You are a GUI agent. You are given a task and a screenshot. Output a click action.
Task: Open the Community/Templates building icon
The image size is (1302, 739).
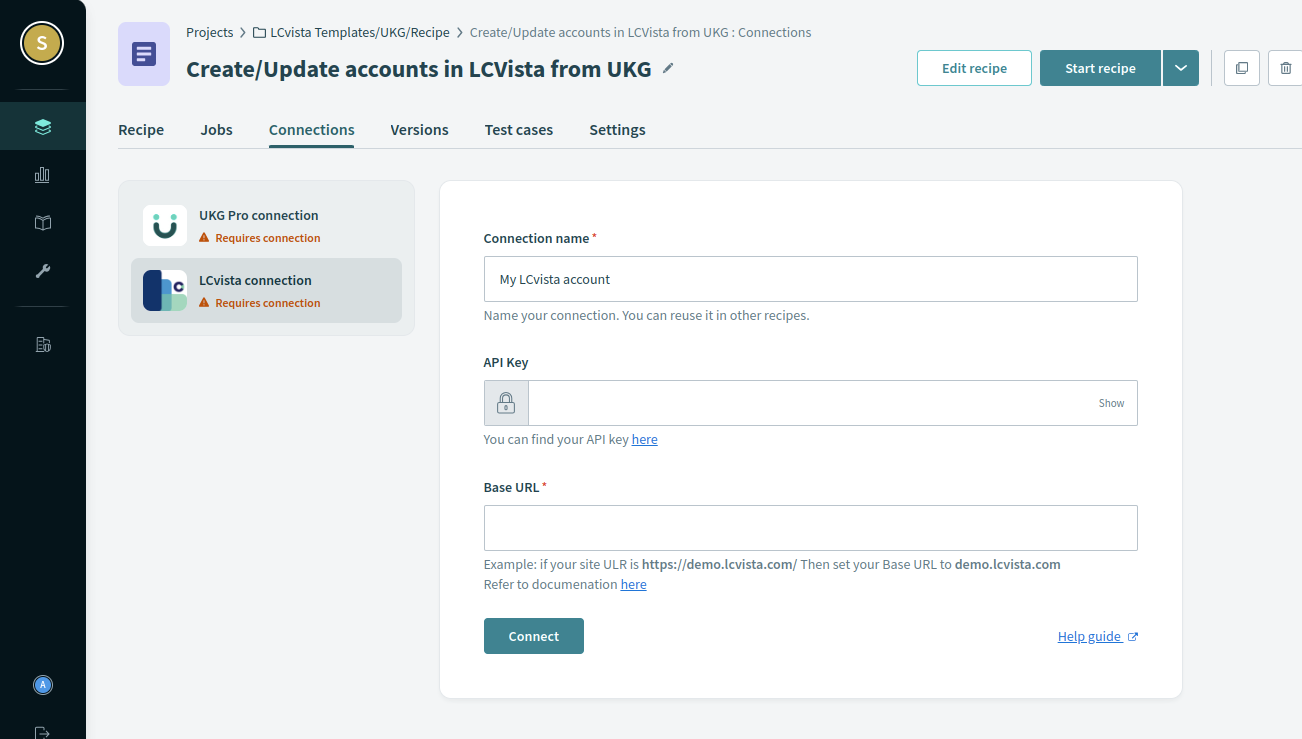(42, 343)
